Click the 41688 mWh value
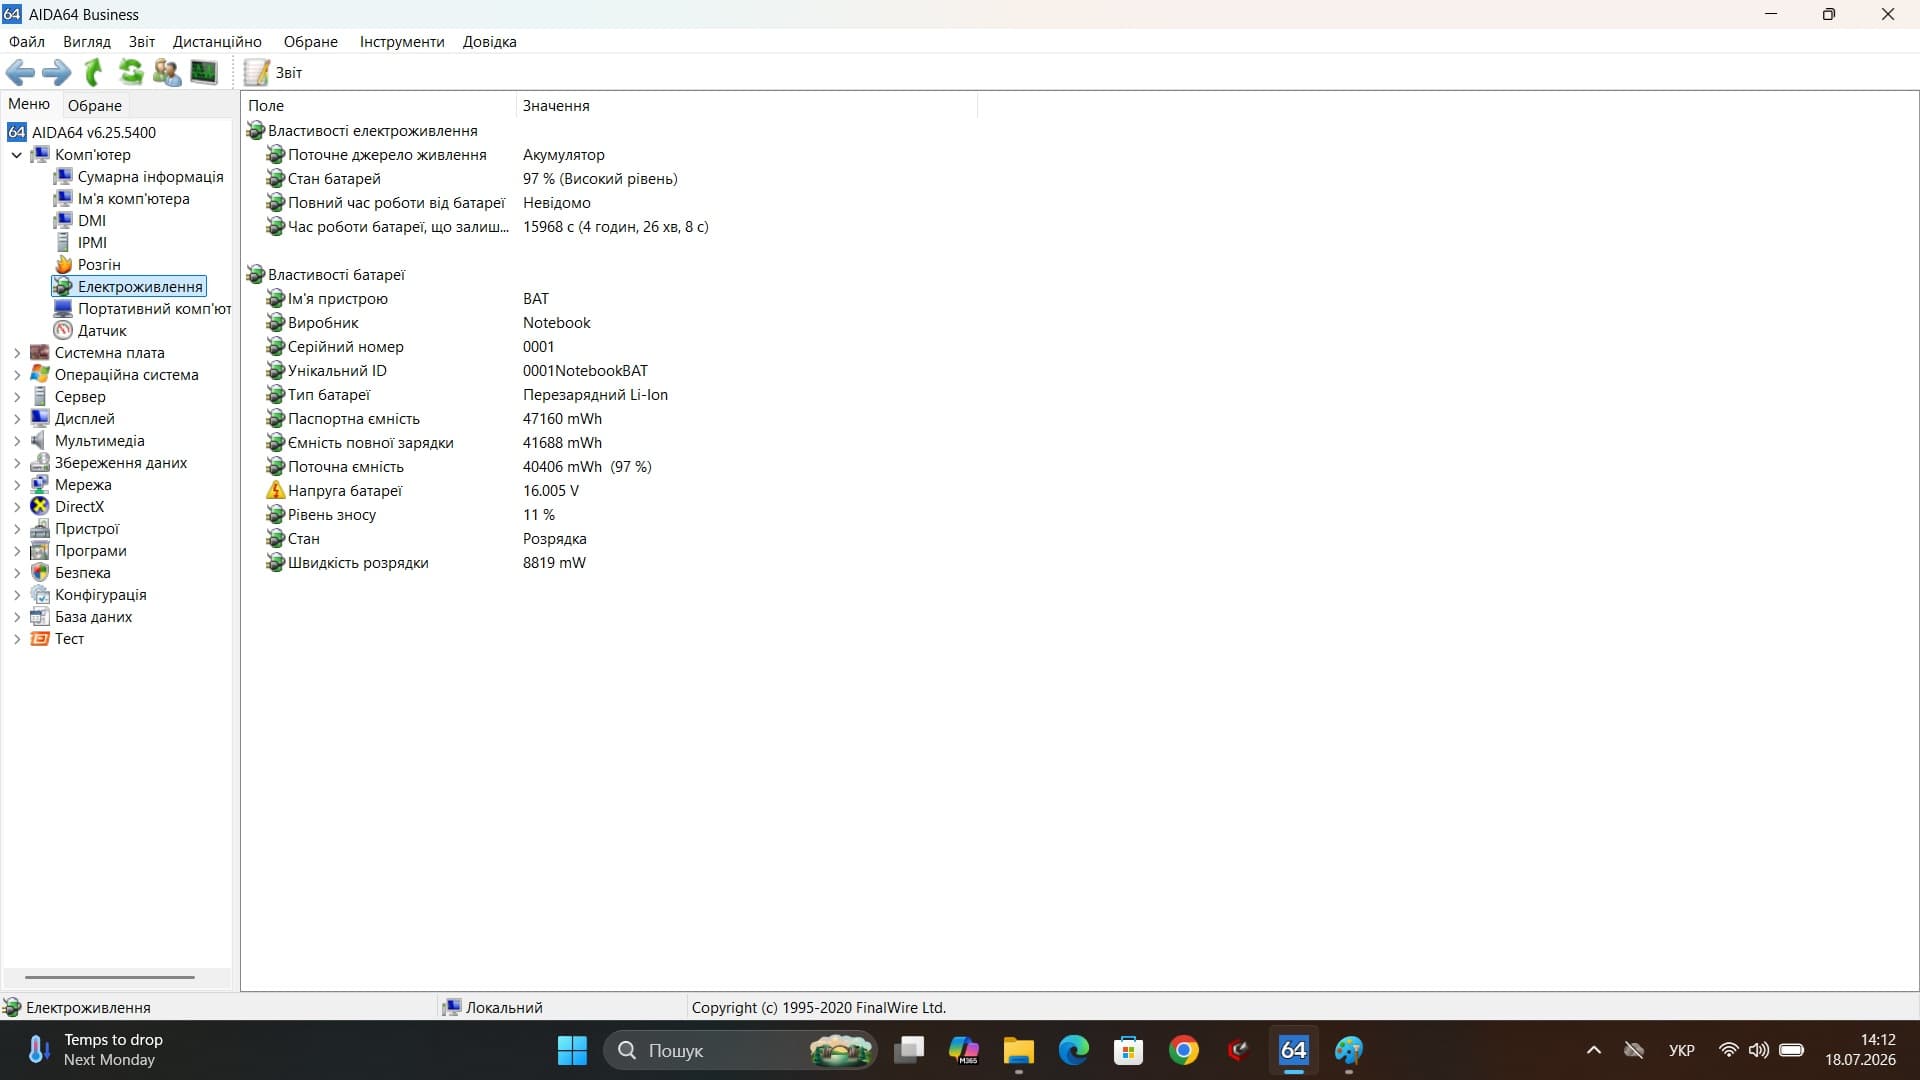The image size is (1920, 1080). point(562,443)
